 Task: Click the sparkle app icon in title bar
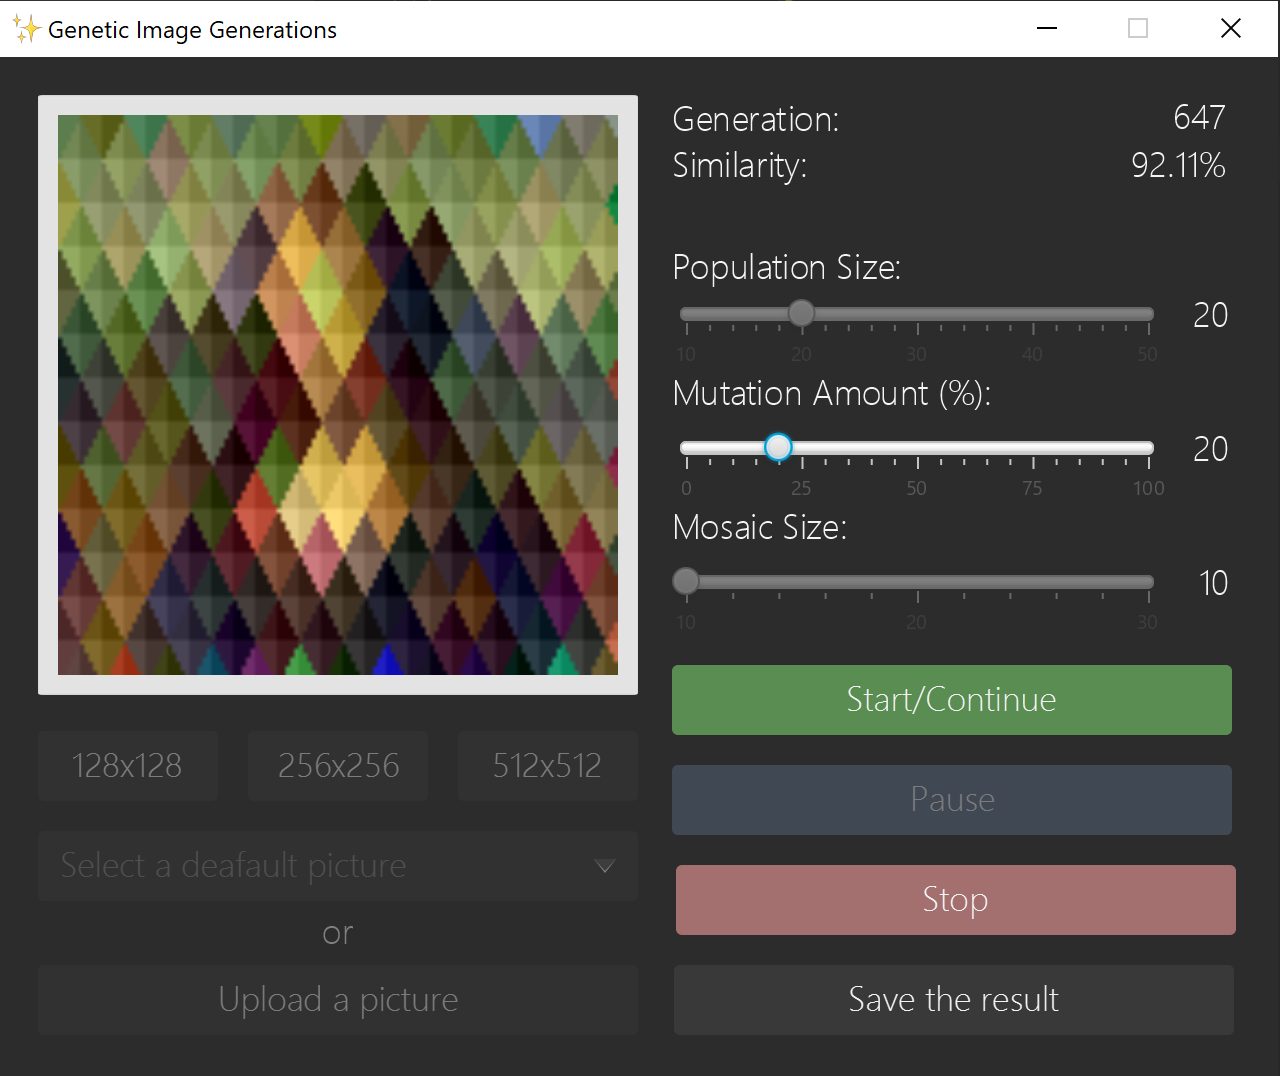(26, 29)
